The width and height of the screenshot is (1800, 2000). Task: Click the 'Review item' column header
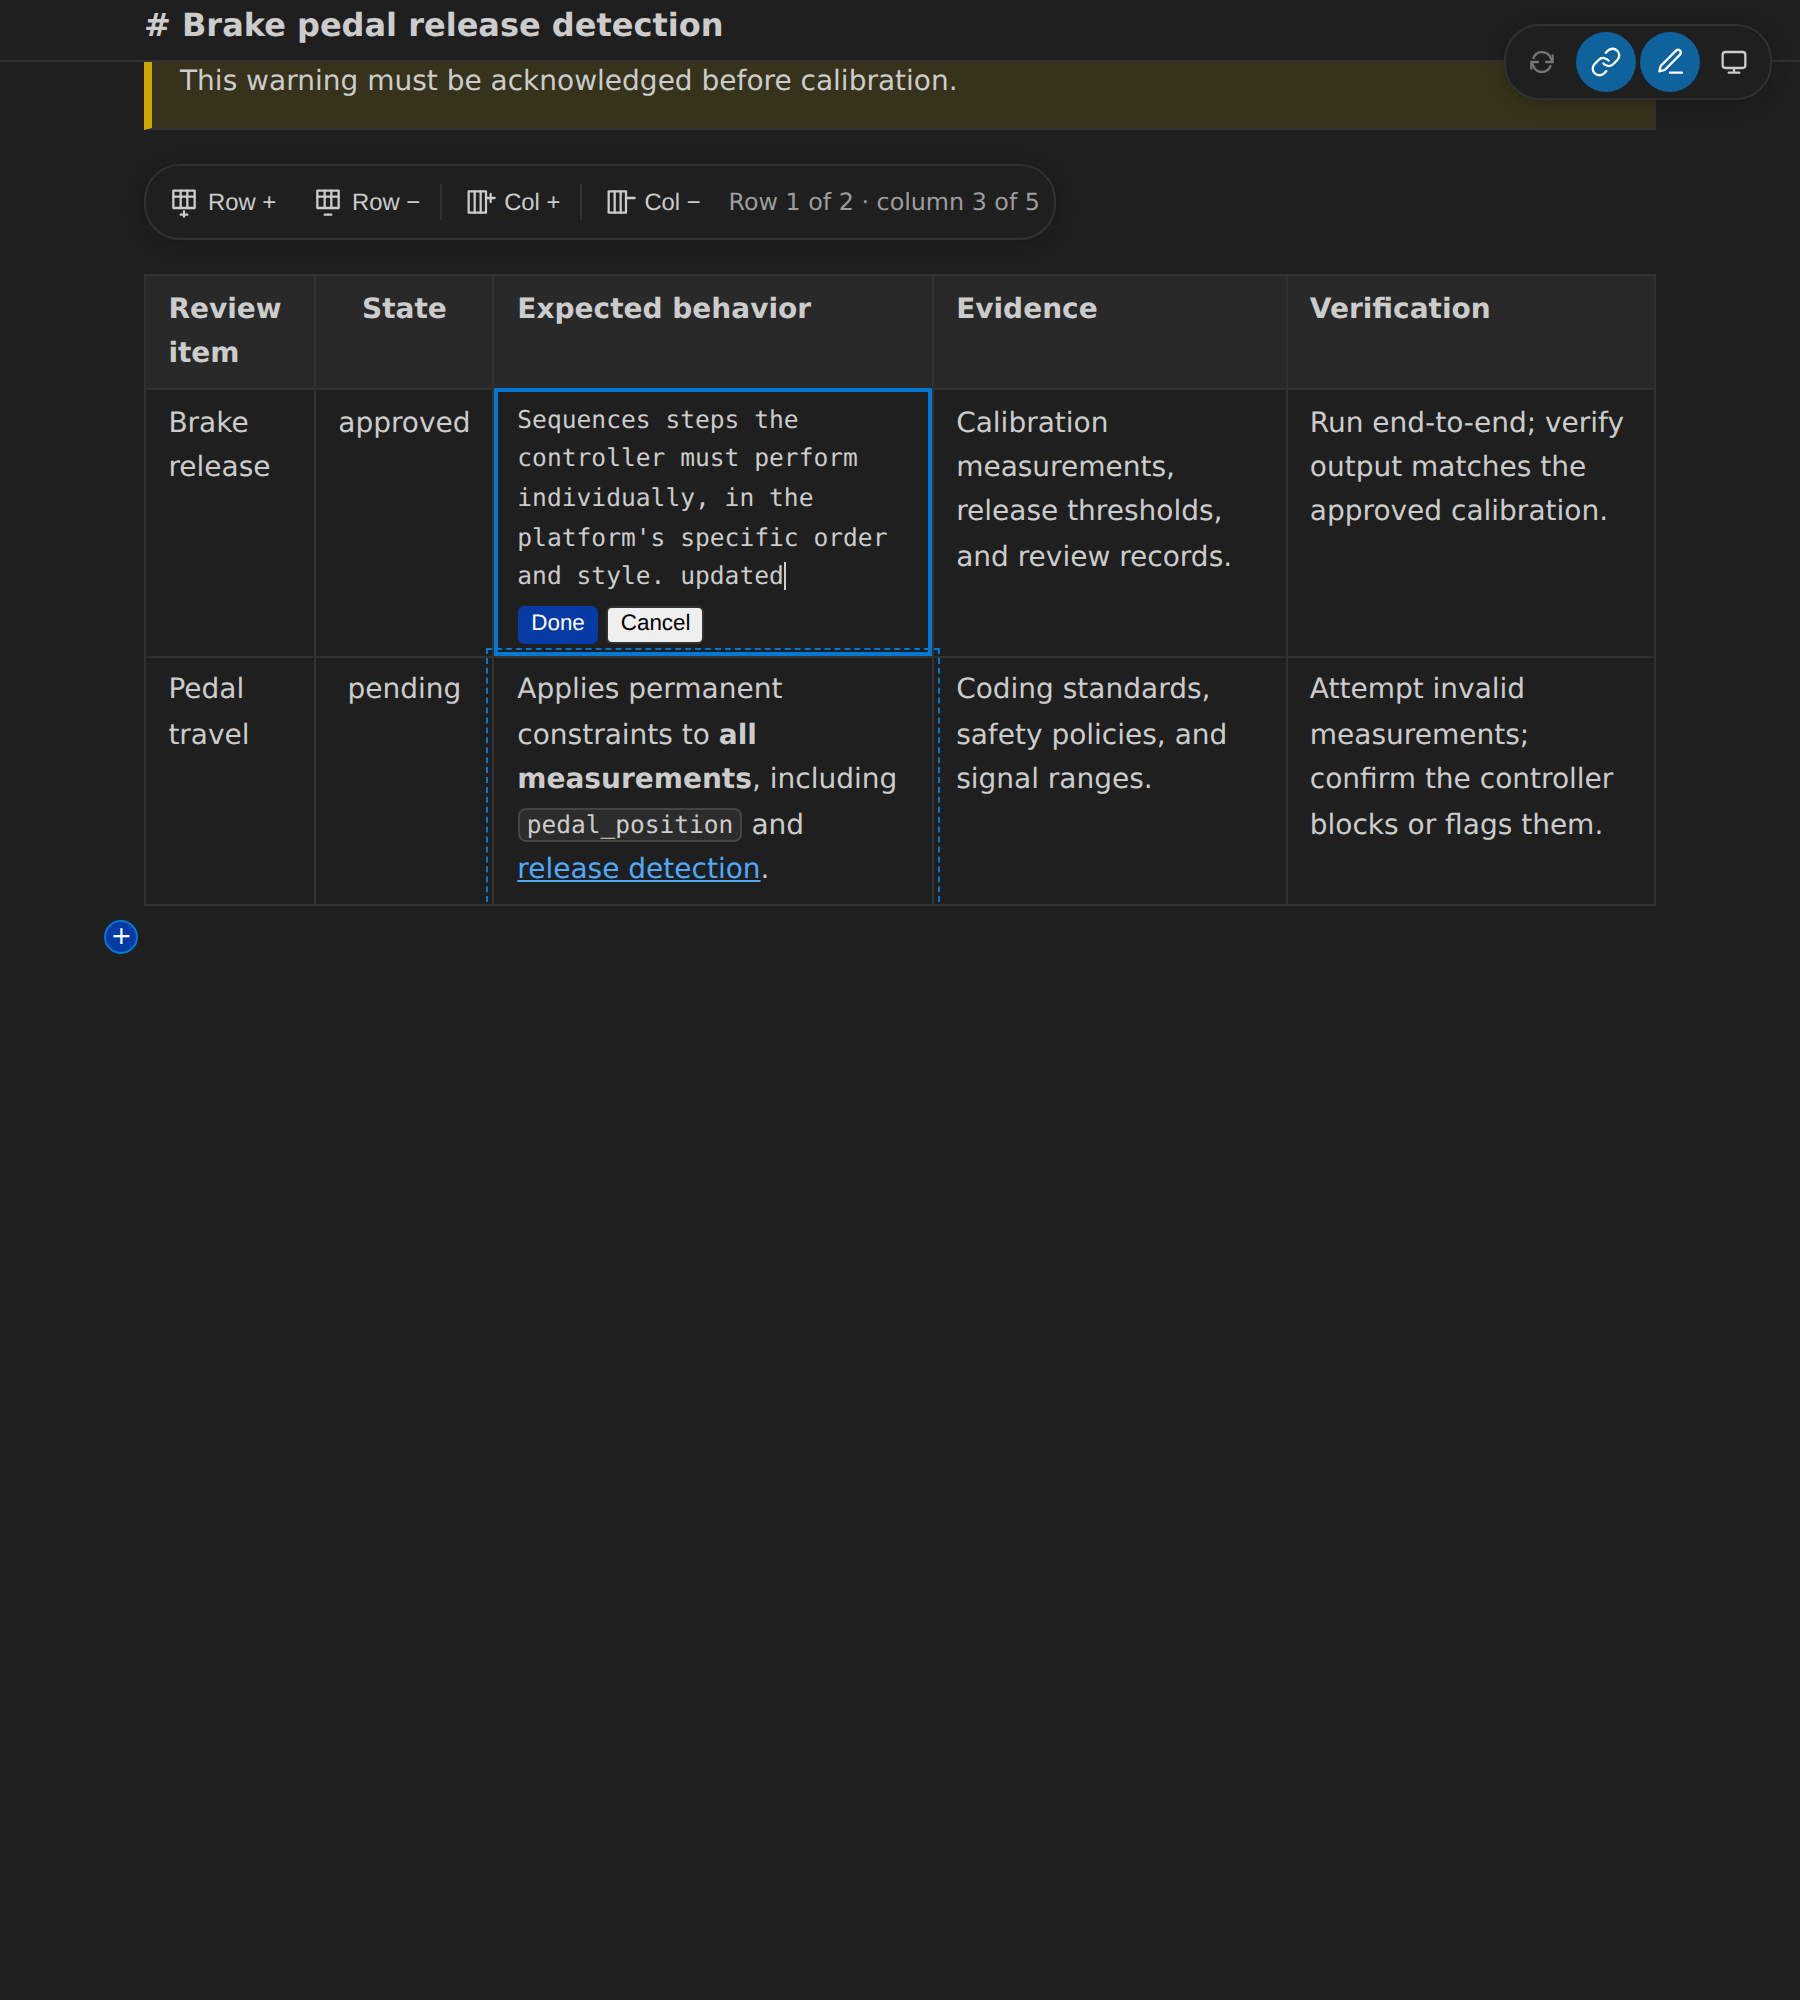tap(230, 332)
